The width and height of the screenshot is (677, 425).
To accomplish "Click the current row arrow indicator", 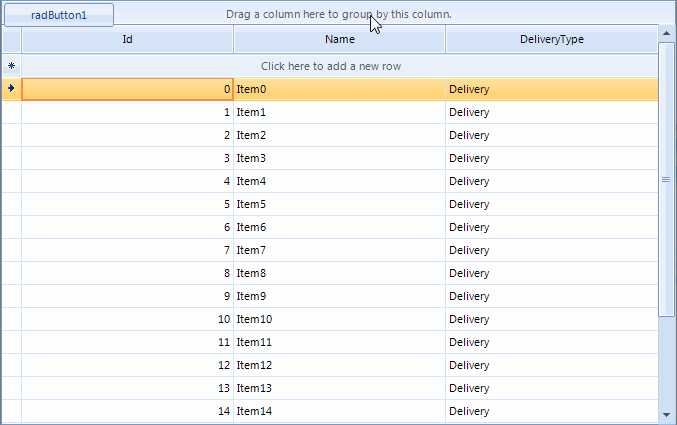I will (x=11, y=89).
